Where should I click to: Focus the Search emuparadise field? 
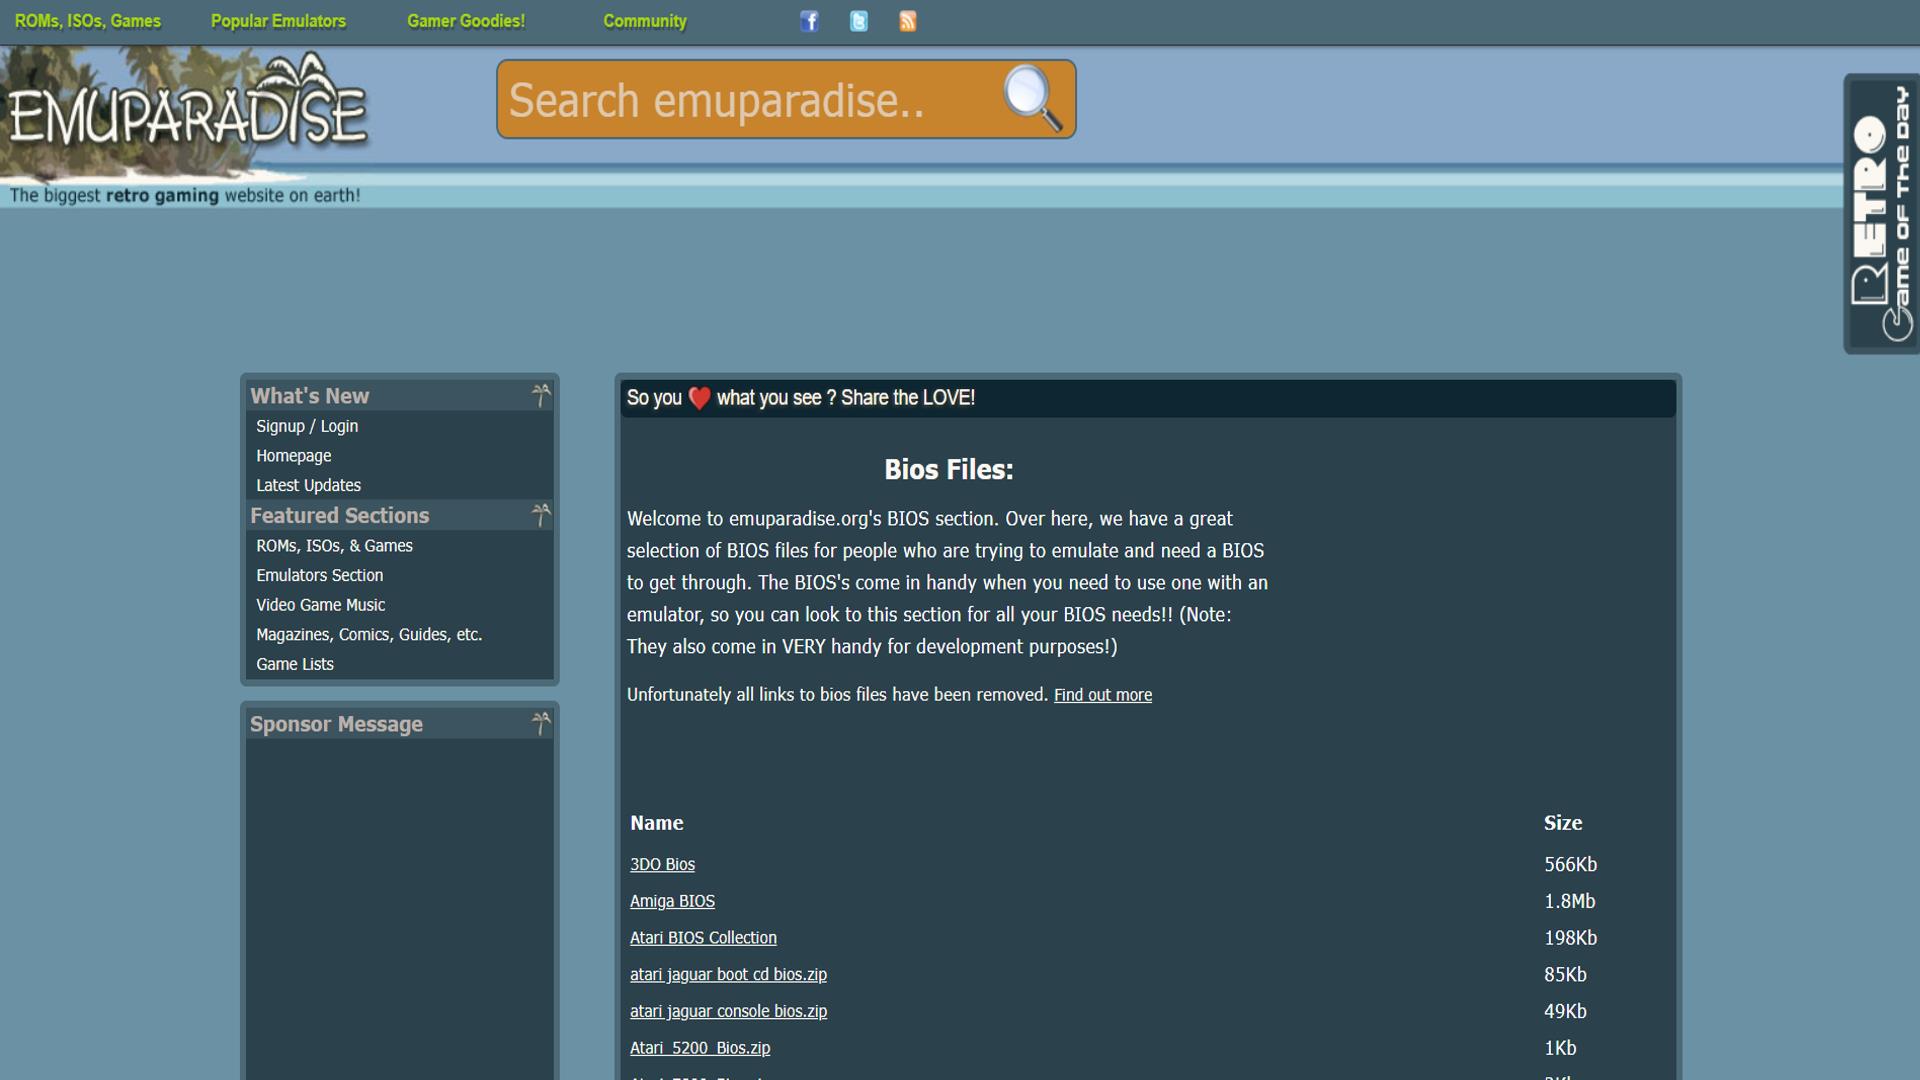click(750, 99)
